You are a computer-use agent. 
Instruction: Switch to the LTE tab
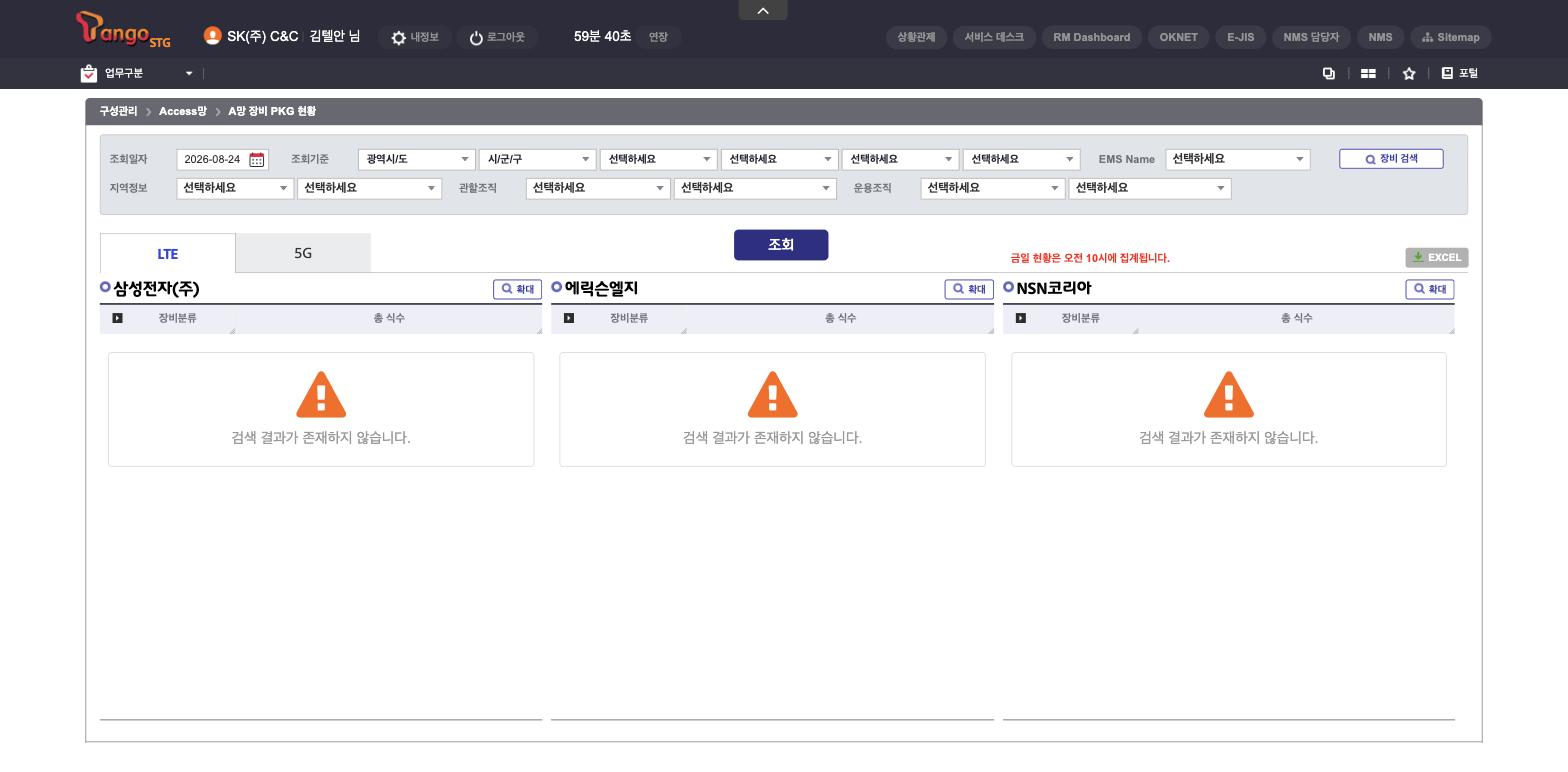click(x=168, y=254)
